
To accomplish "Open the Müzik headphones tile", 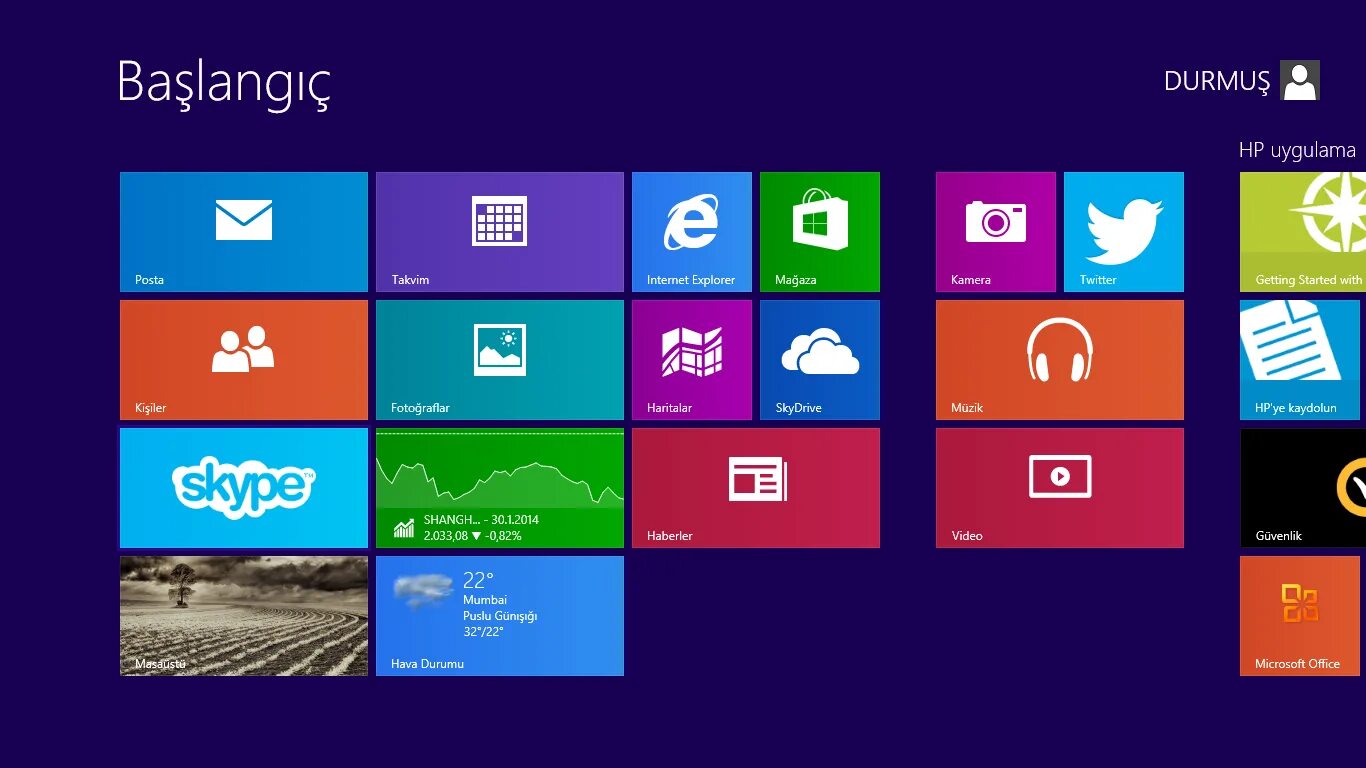I will [1060, 360].
